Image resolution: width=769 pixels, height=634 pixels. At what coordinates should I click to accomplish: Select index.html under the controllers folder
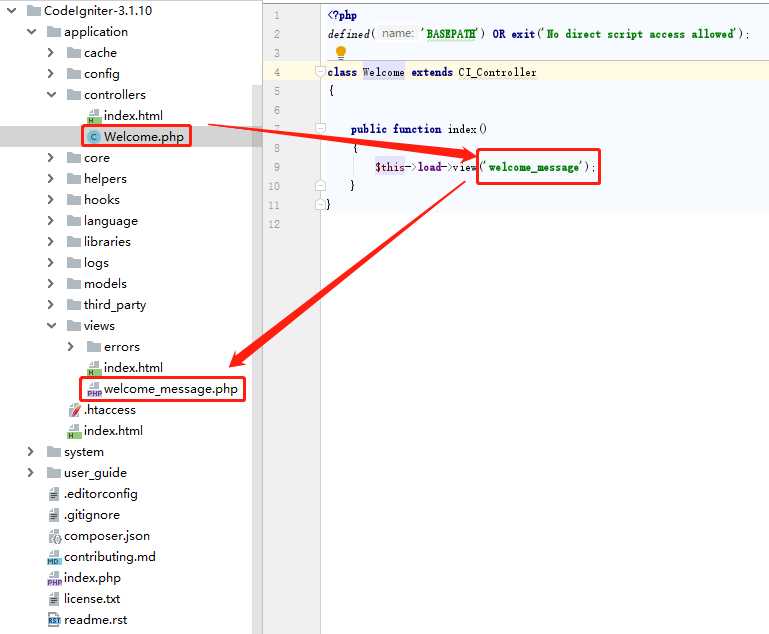click(x=133, y=116)
